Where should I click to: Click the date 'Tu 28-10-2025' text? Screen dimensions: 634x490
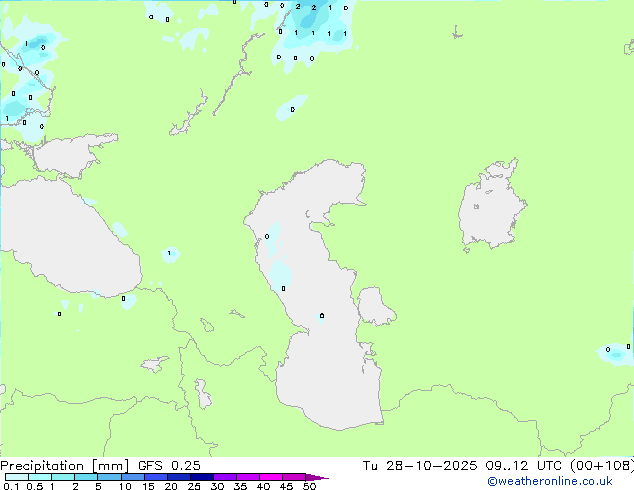(x=420, y=466)
